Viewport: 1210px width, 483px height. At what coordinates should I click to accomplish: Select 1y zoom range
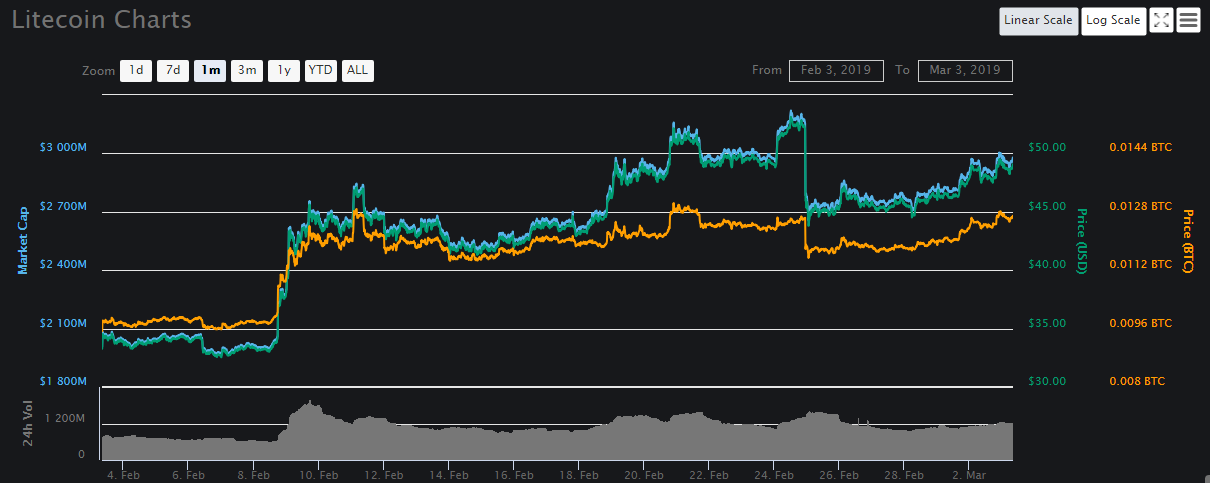[284, 70]
